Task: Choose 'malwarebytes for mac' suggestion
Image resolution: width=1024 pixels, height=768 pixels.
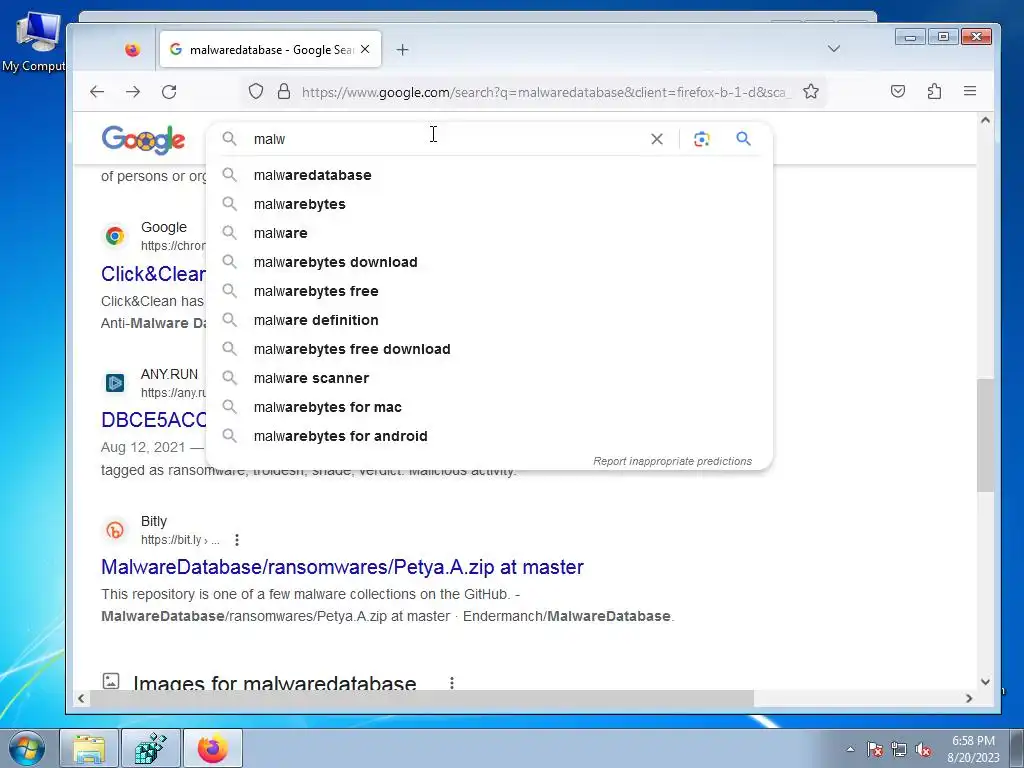Action: (489, 407)
